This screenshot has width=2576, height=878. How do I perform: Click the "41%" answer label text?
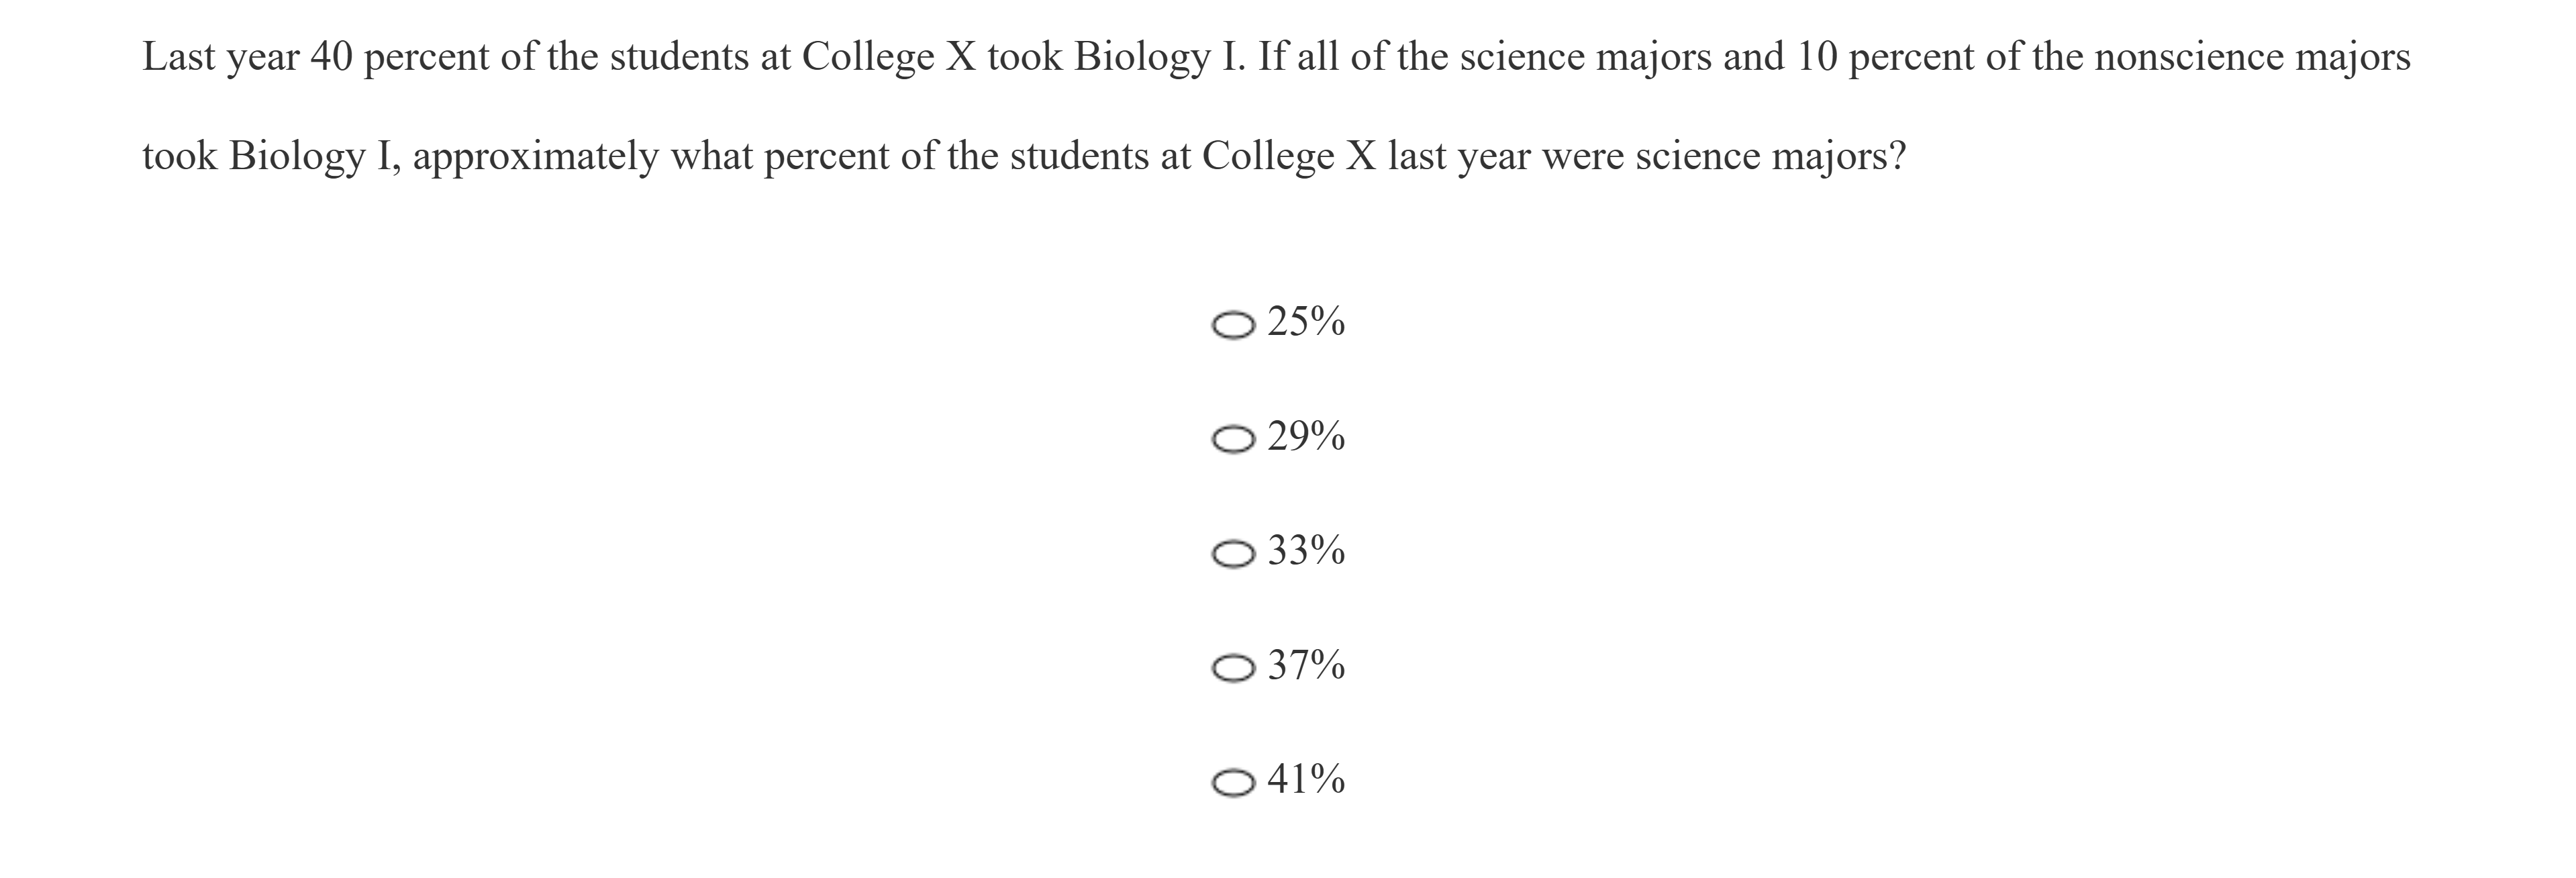[x=1306, y=778]
